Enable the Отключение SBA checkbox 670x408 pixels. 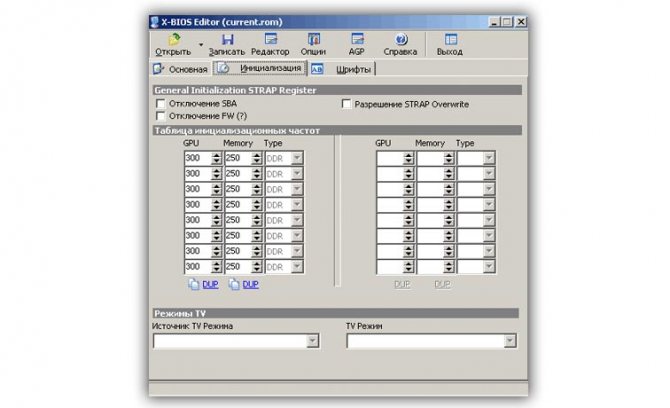pos(160,104)
